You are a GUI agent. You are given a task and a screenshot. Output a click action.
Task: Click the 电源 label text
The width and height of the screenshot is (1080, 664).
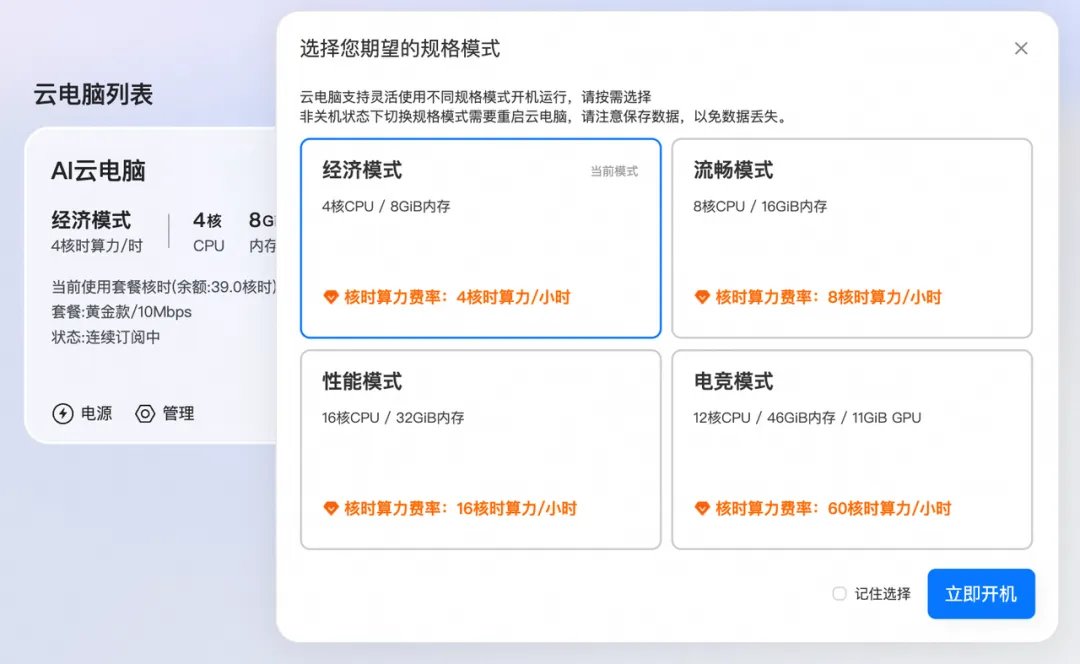pos(96,413)
